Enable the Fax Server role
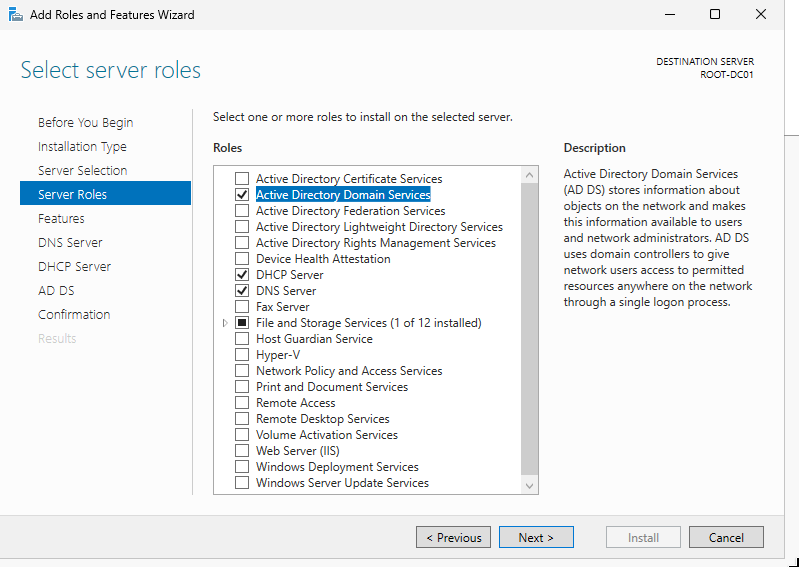 [x=242, y=307]
